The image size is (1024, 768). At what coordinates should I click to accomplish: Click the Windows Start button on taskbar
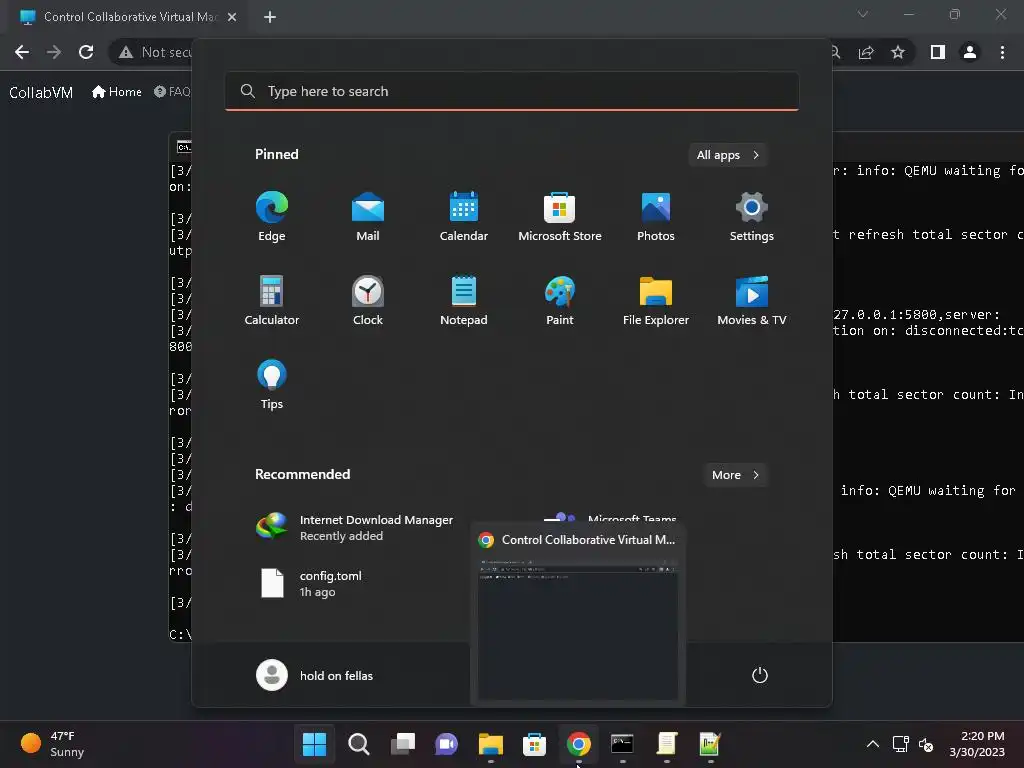click(314, 744)
